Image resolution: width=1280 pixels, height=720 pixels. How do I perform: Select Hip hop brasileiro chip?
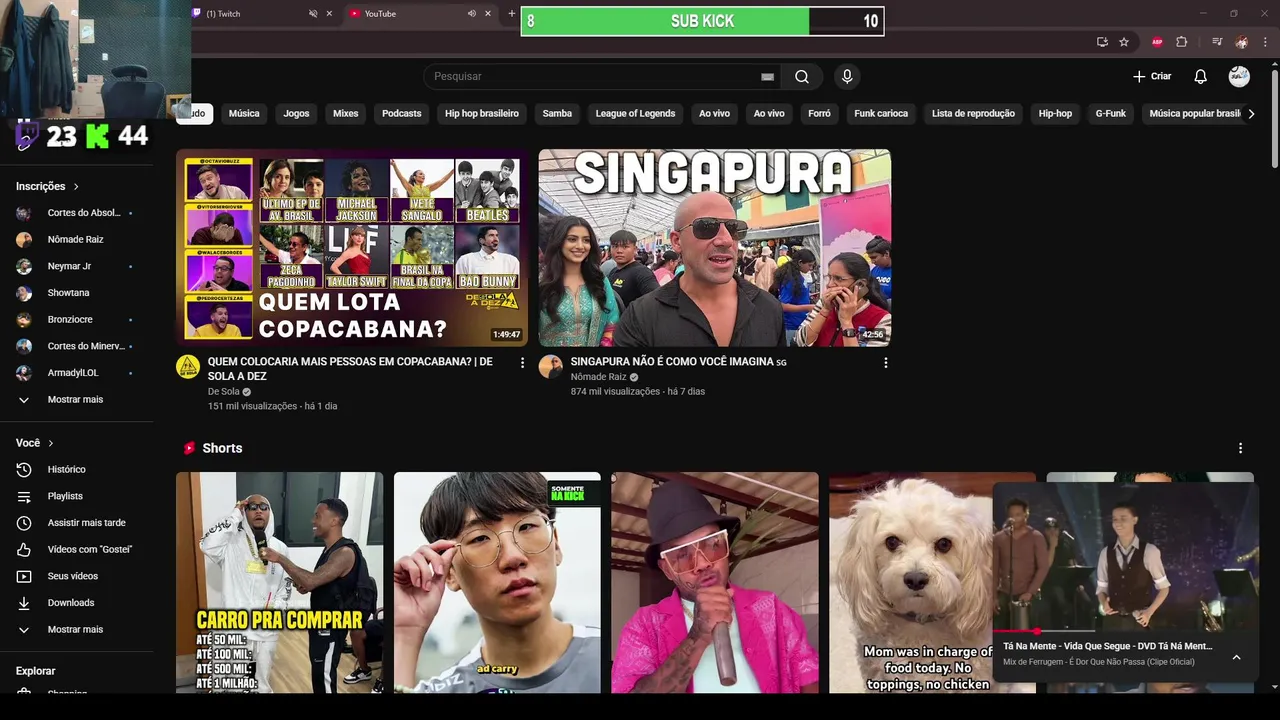pyautogui.click(x=482, y=114)
